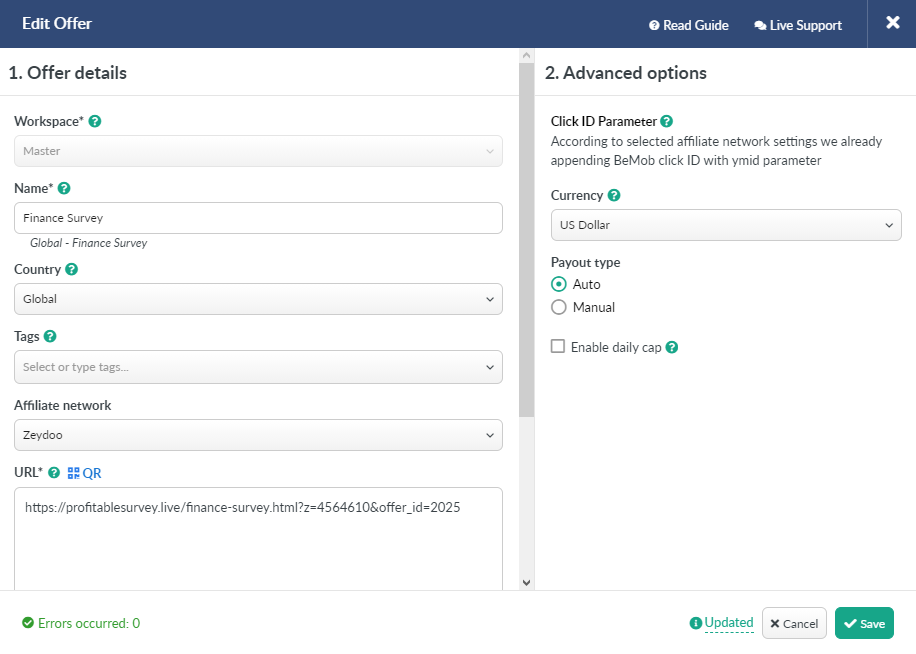Open the Read Guide link
The image size is (916, 654).
tap(689, 25)
